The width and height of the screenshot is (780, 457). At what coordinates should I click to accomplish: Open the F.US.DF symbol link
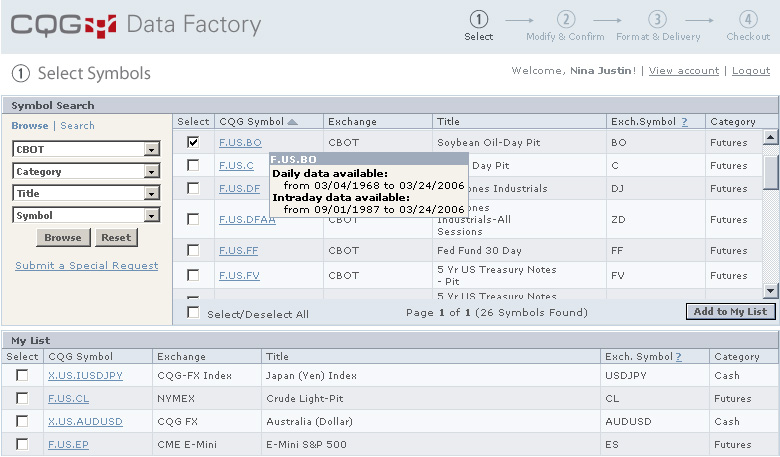[x=239, y=188]
